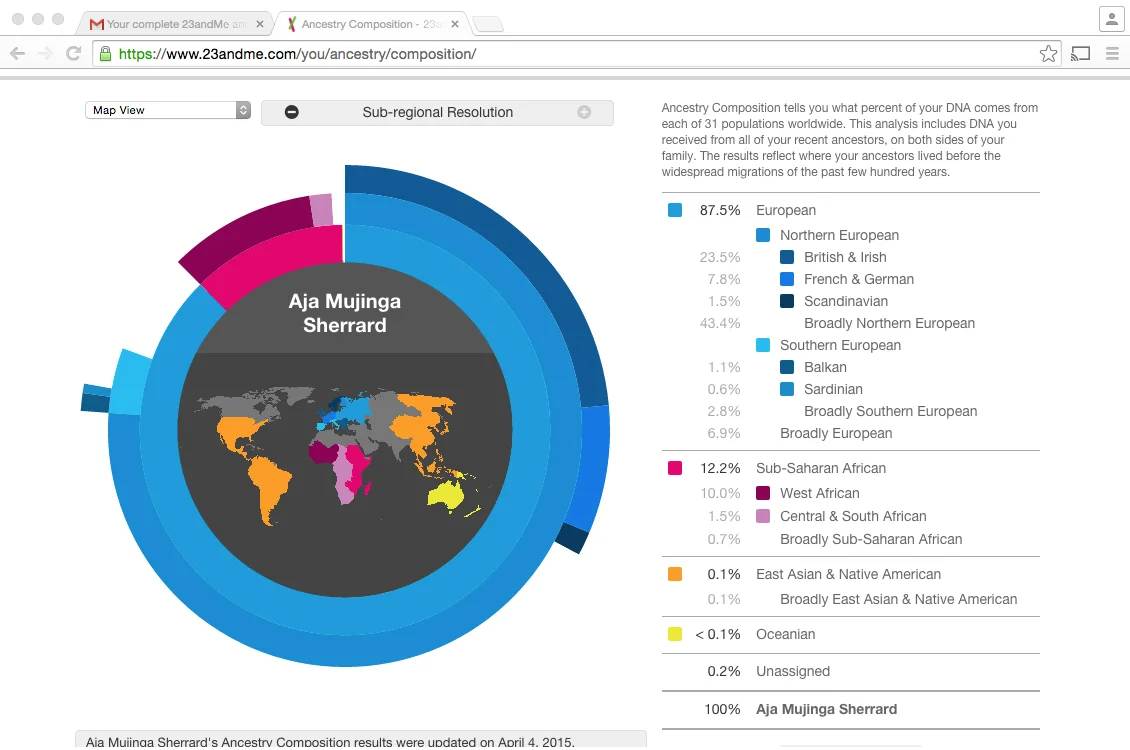Click the 43.4% percentage value
Screen dimensions: 1130x750
719,323
